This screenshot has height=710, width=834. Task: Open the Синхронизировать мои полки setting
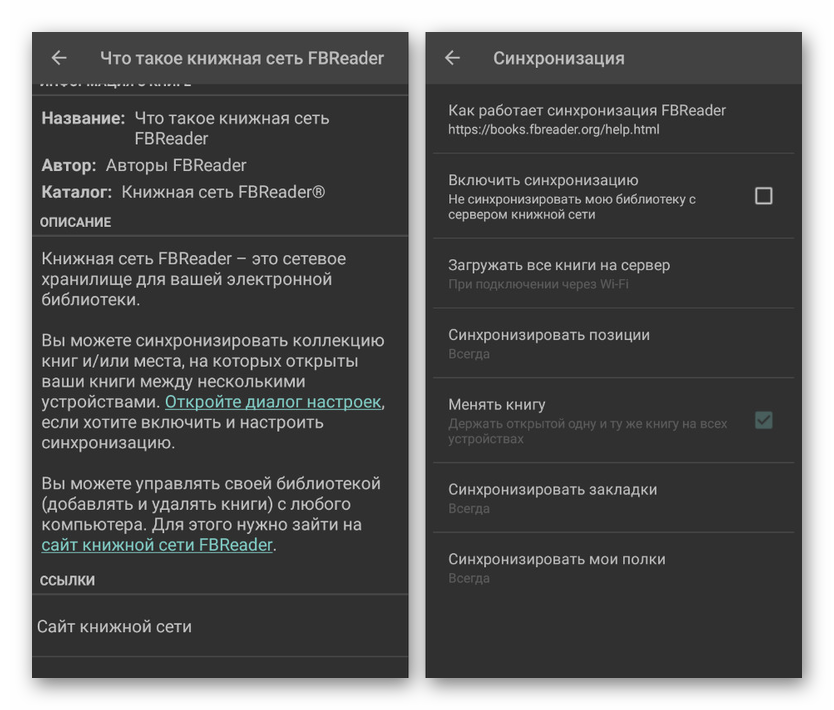pos(556,567)
